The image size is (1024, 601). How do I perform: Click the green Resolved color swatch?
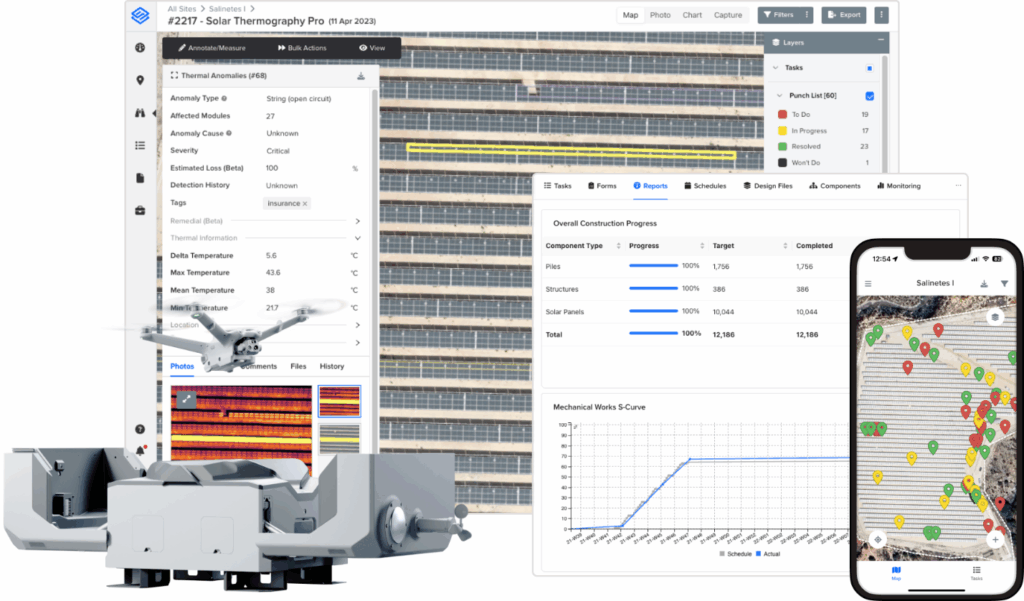coord(782,146)
